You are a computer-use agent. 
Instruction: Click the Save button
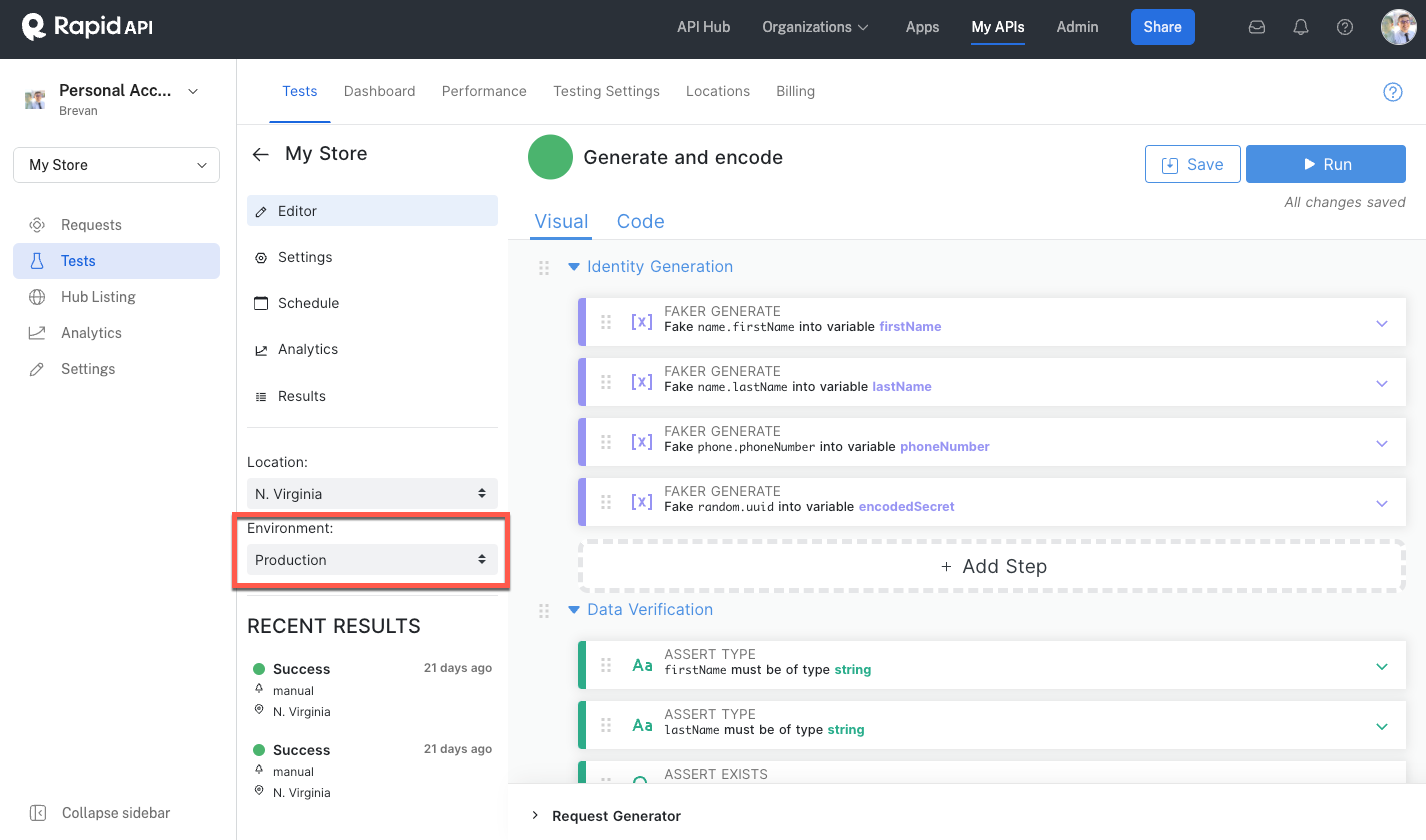(1192, 164)
